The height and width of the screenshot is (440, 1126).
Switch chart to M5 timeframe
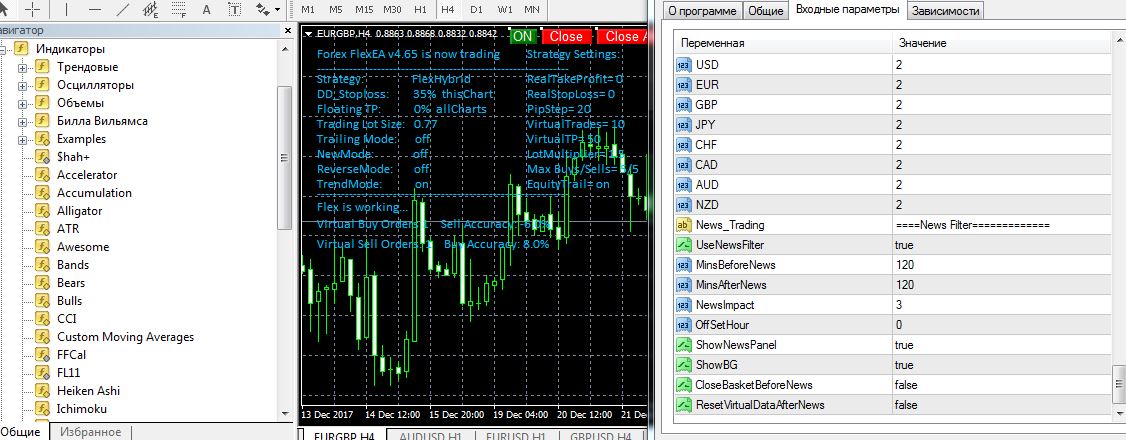pos(336,9)
